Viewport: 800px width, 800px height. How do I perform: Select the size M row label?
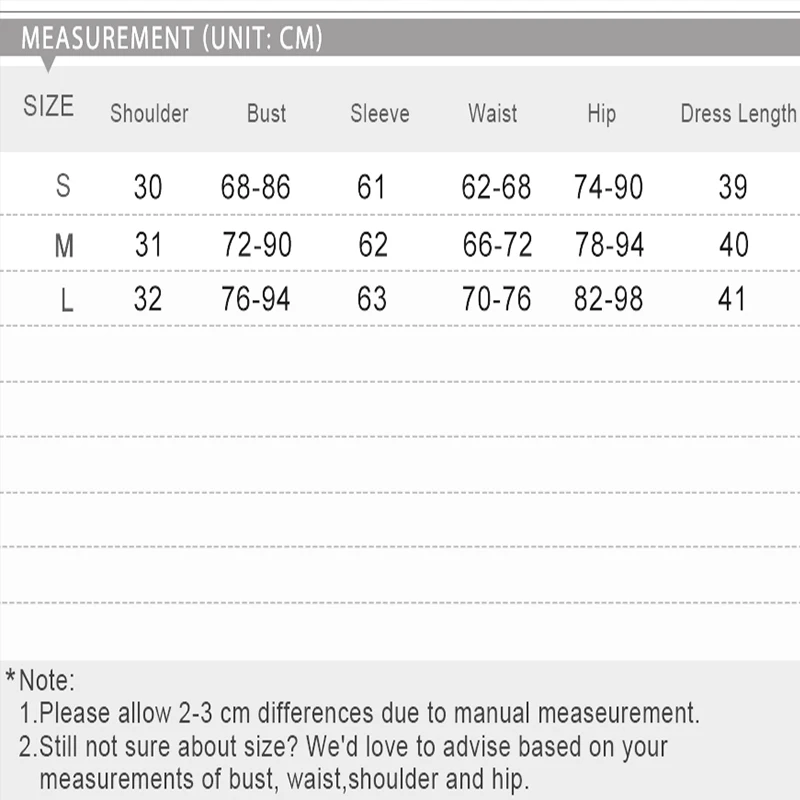tap(64, 245)
